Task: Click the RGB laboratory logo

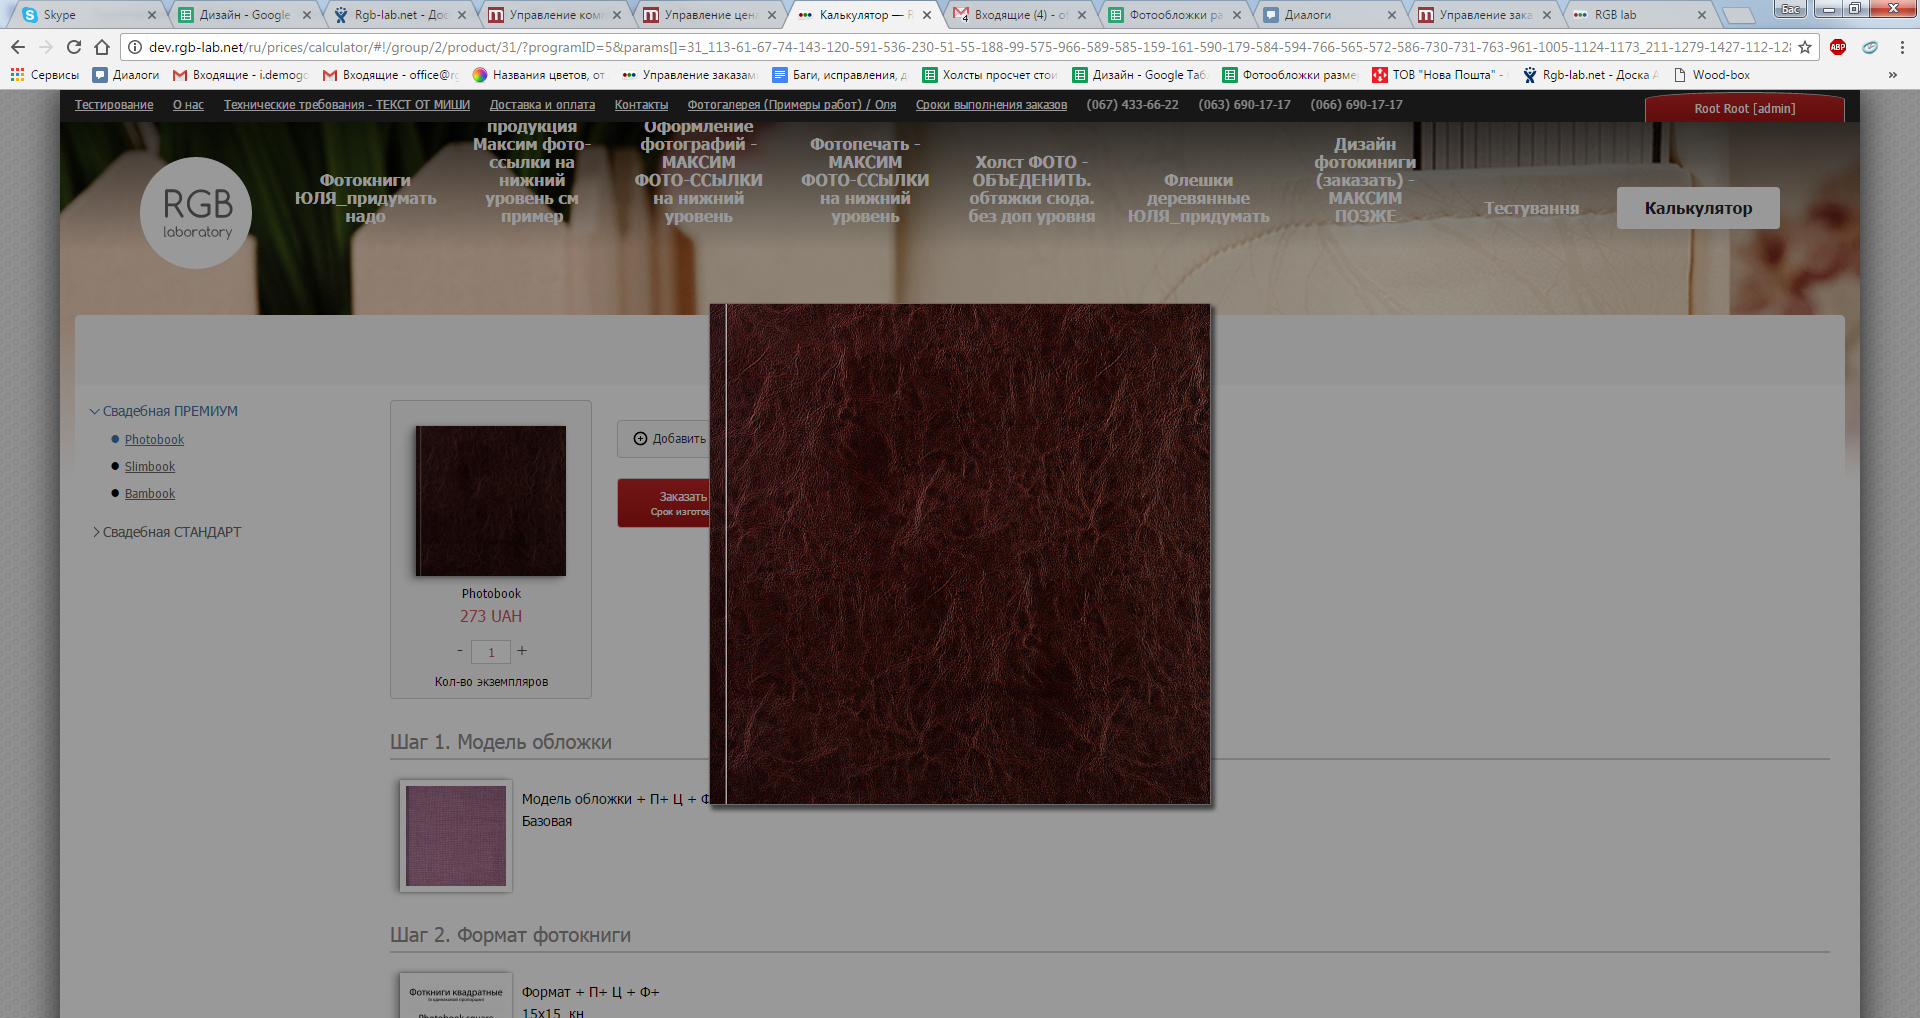Action: (196, 213)
